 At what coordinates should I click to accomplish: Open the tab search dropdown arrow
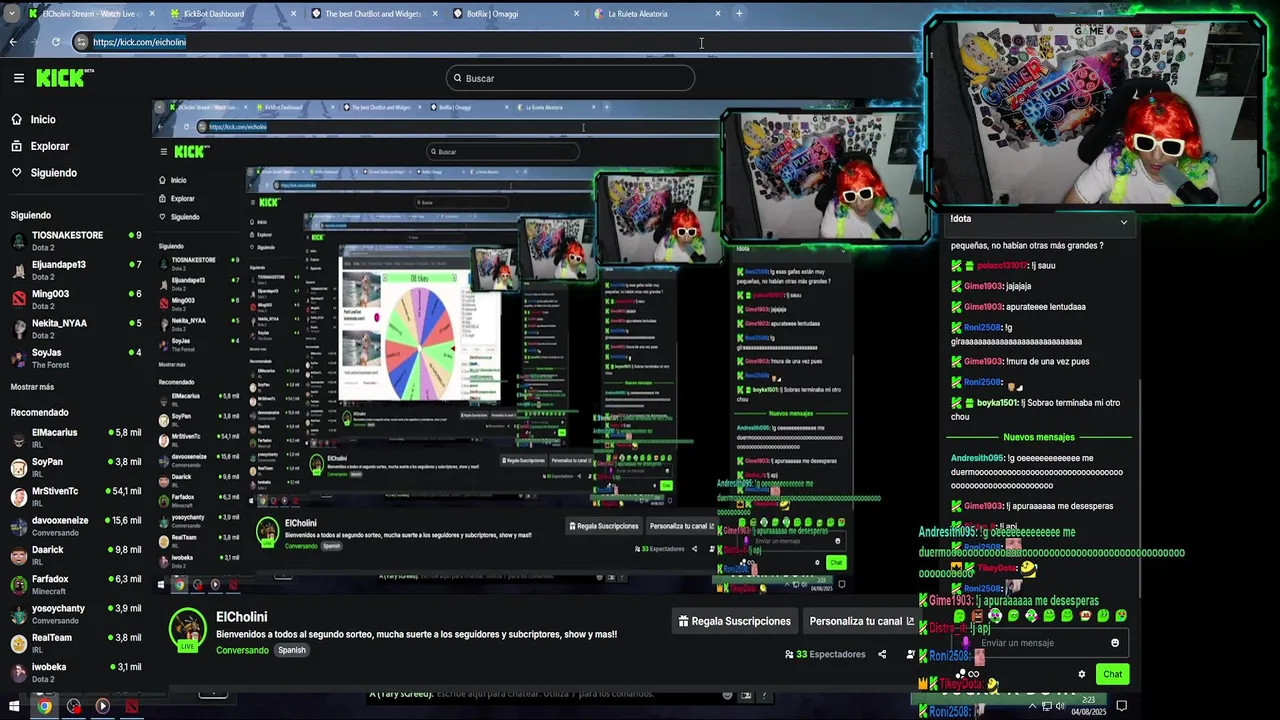point(11,14)
